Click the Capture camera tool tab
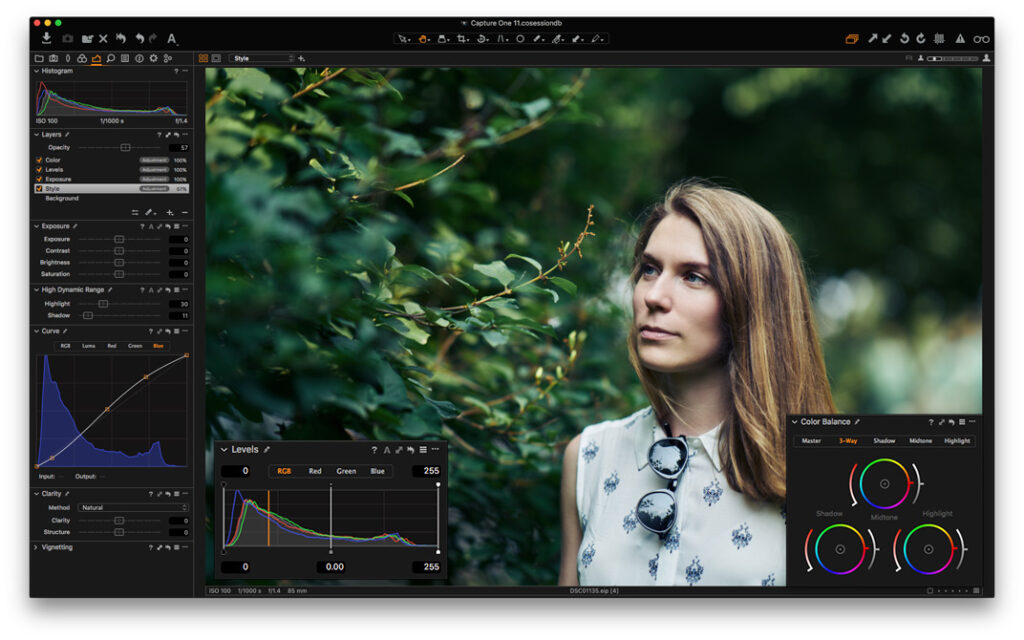 54,58
